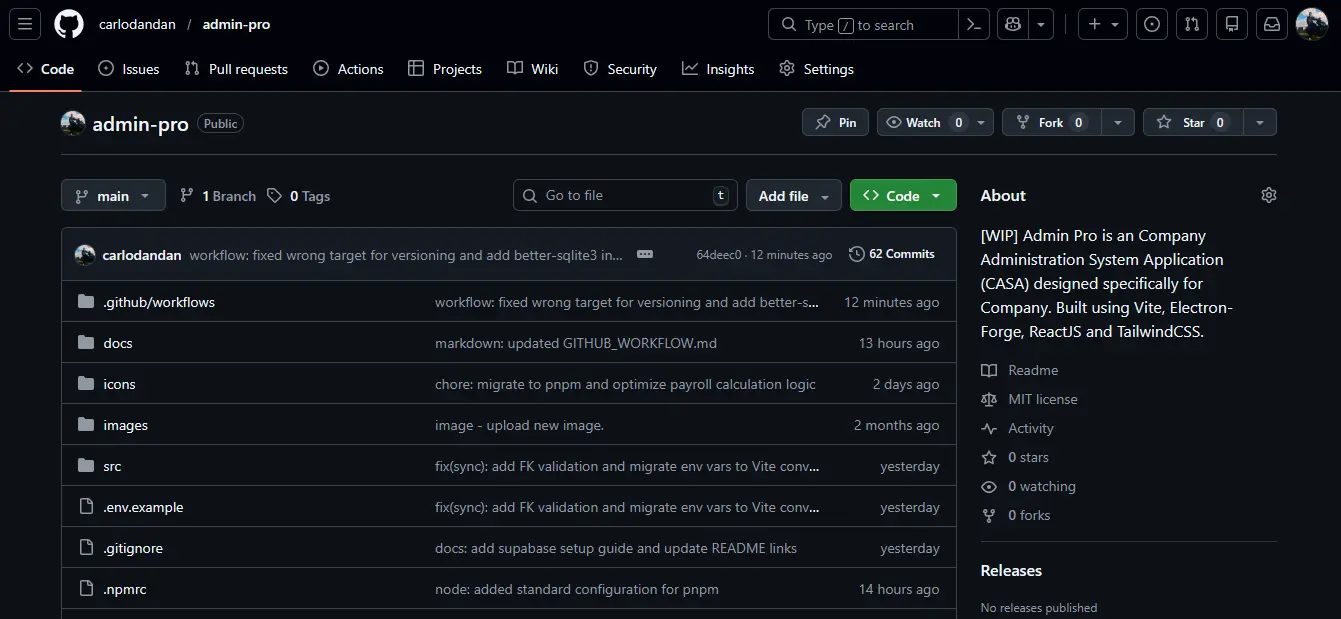1341x619 pixels.
Task: Open commit hash 64deec0
Action: (x=719, y=255)
